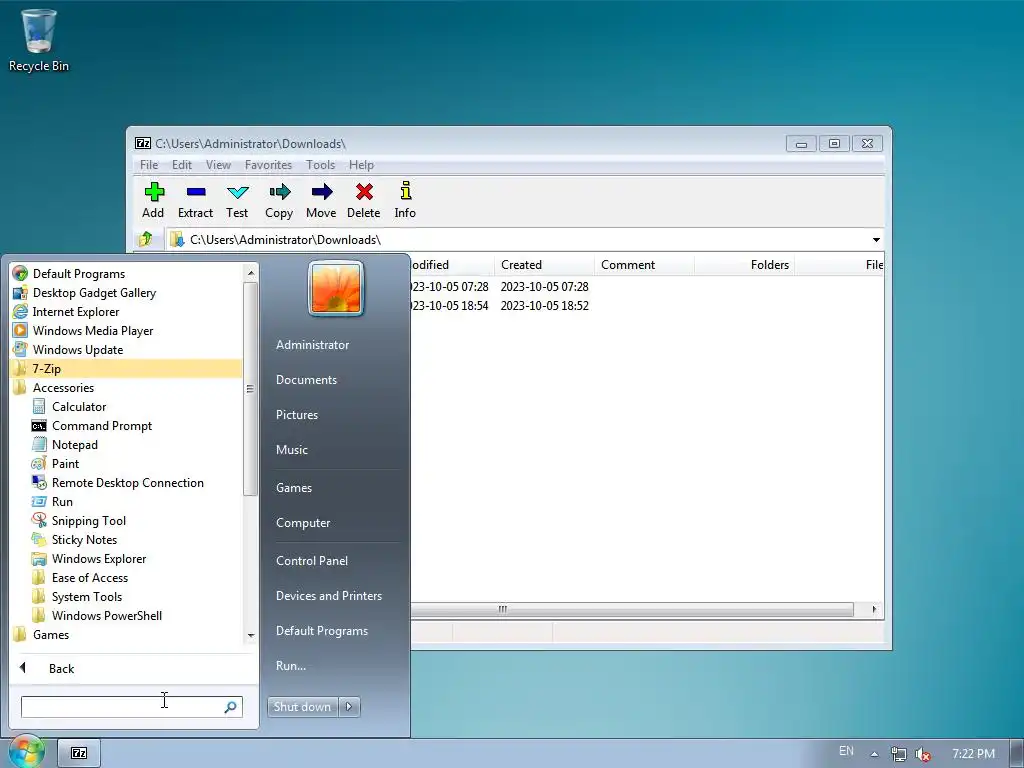1024x768 pixels.
Task: Open the Help menu
Action: [x=361, y=165]
